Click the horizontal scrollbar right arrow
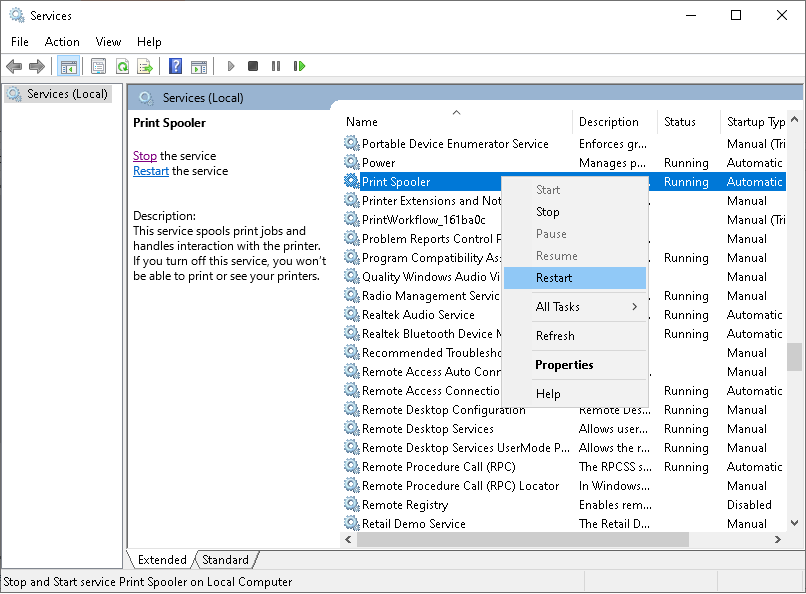This screenshot has height=594, width=806. tap(778, 540)
